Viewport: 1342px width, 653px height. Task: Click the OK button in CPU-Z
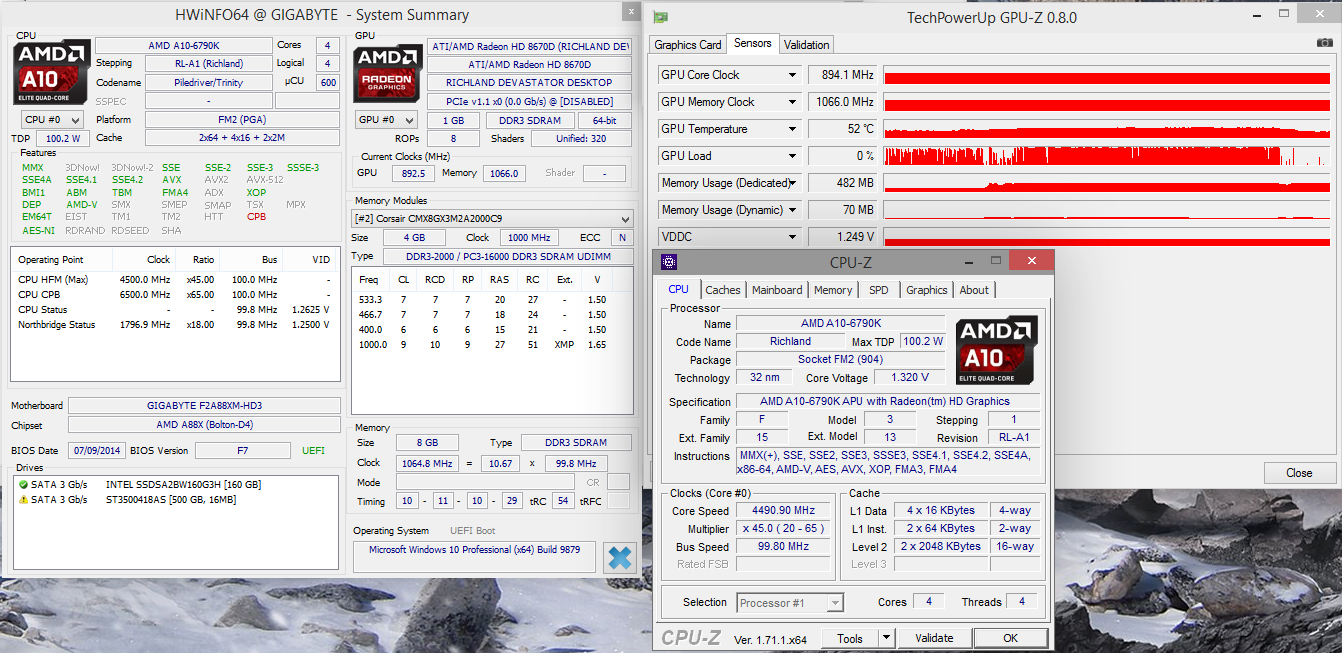tap(1010, 638)
